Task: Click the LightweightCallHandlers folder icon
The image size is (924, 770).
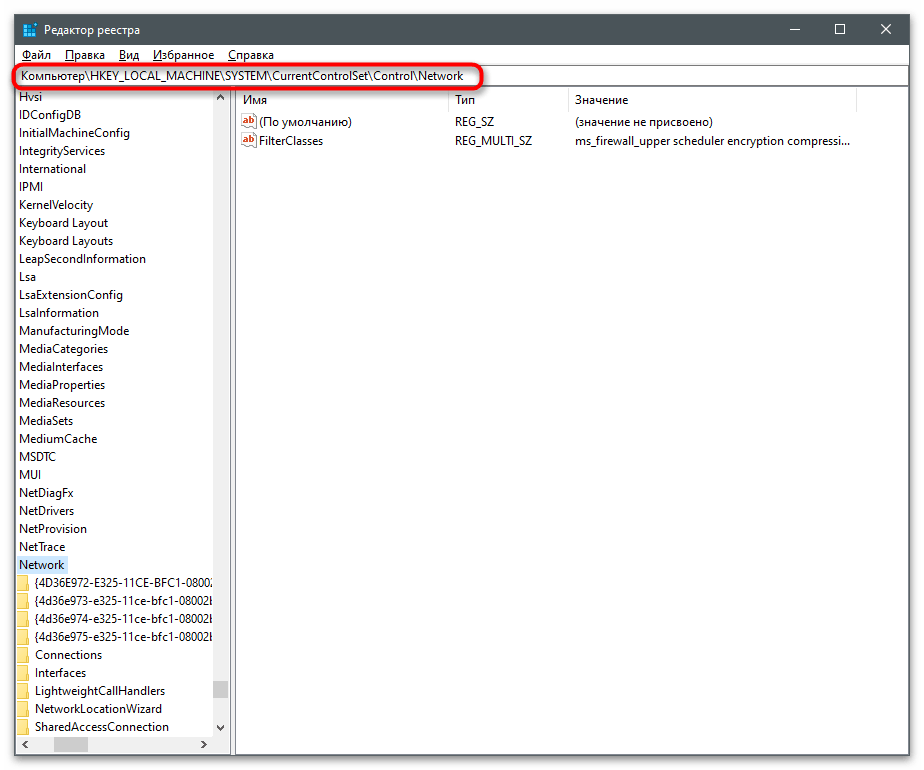Action: [x=24, y=691]
